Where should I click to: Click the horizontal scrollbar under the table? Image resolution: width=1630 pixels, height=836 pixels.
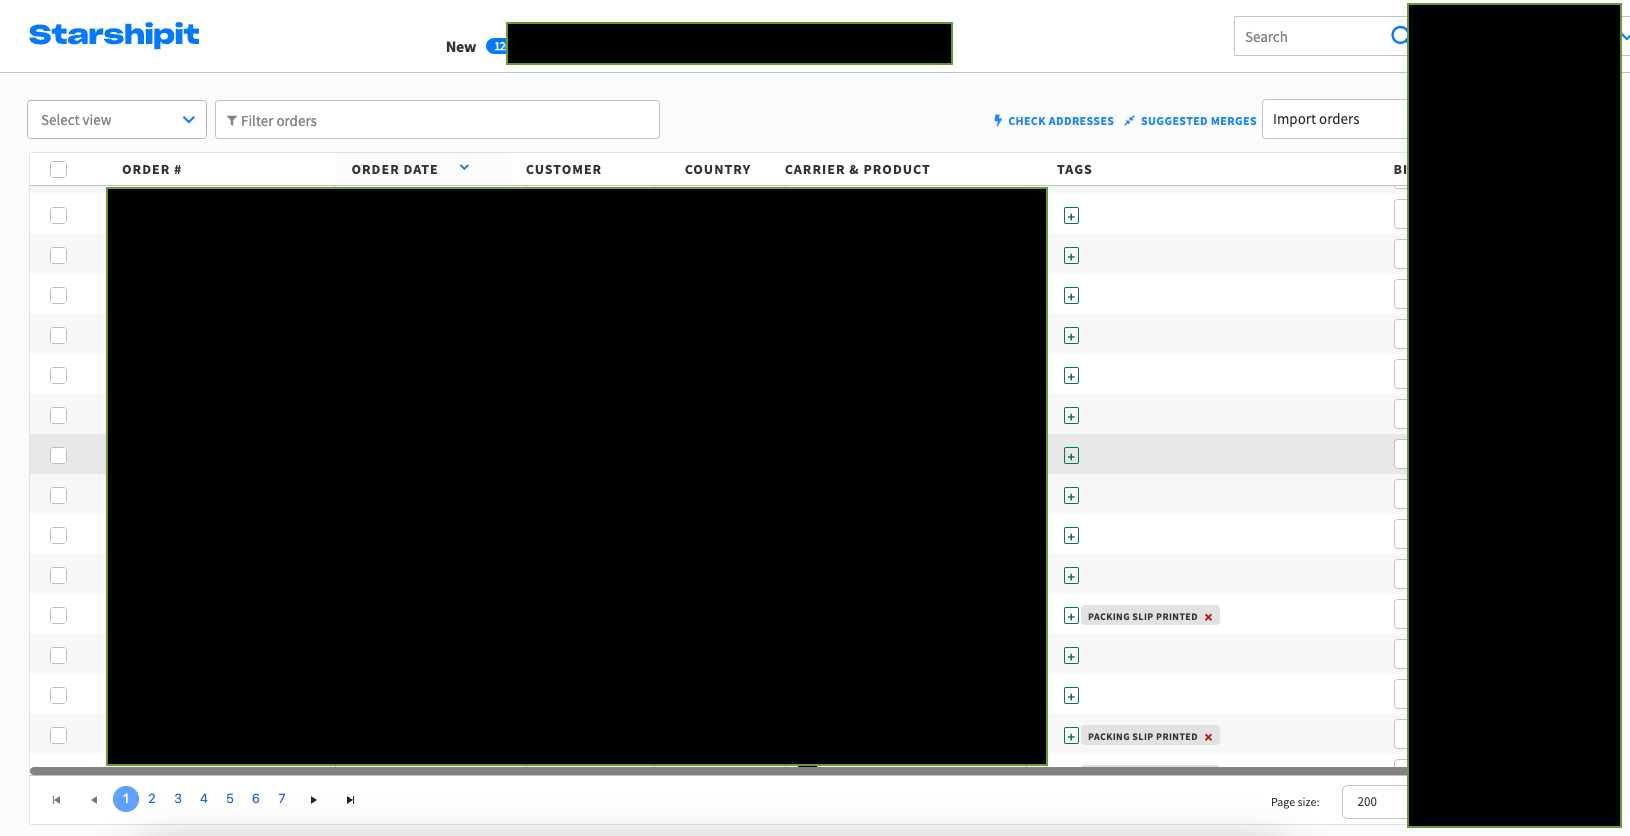click(718, 771)
